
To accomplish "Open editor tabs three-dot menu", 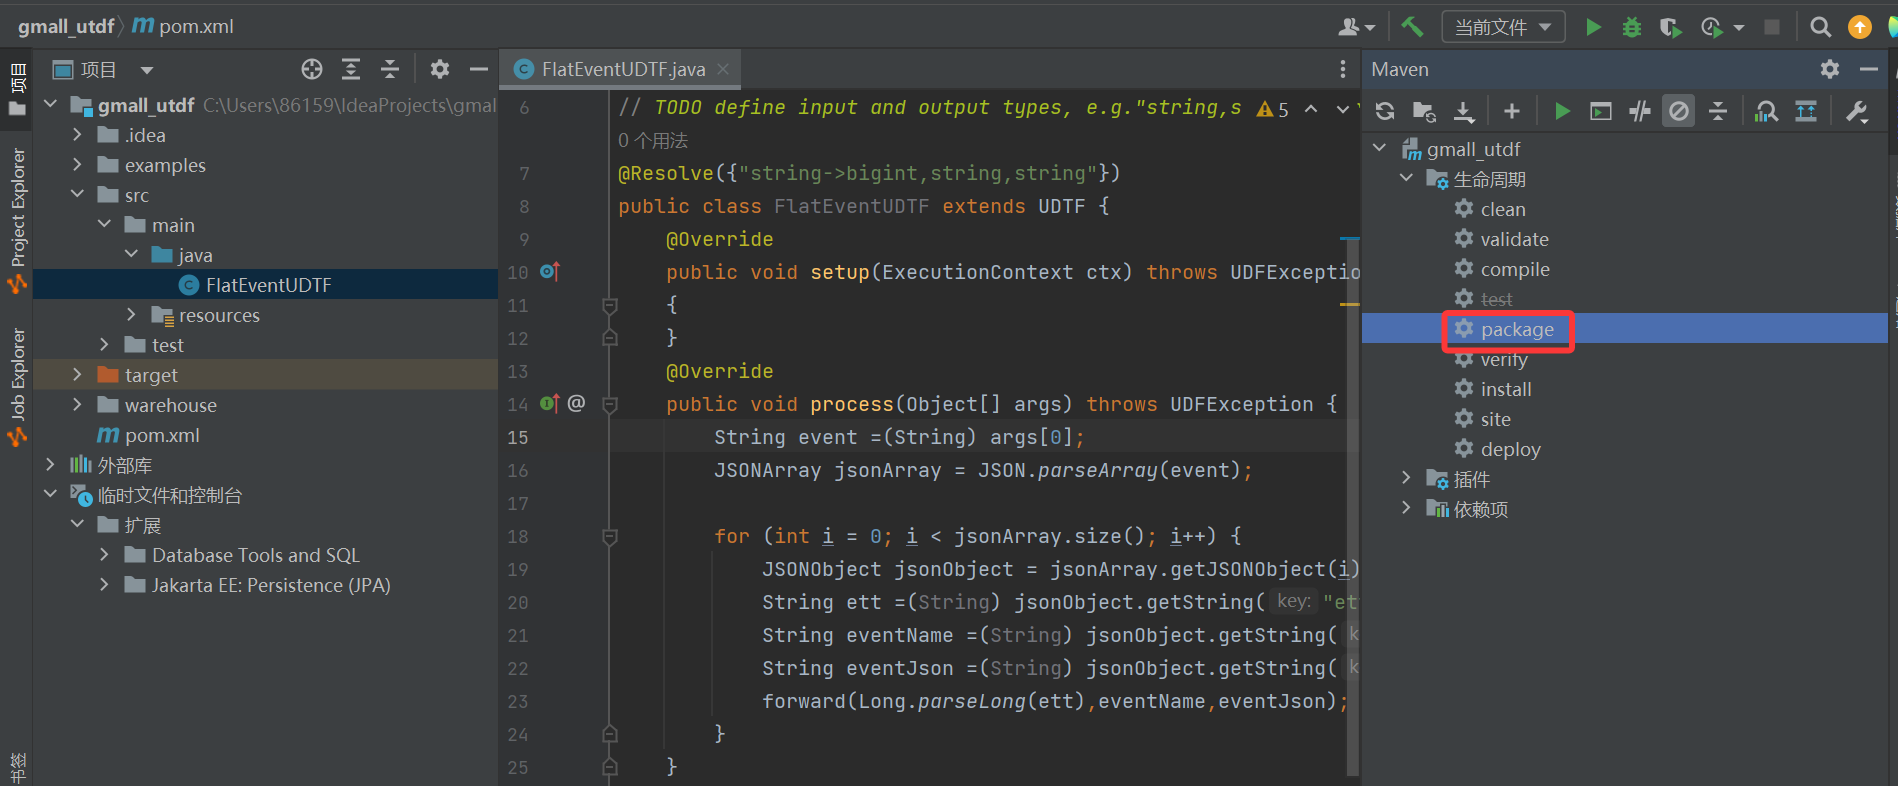I will [1342, 69].
